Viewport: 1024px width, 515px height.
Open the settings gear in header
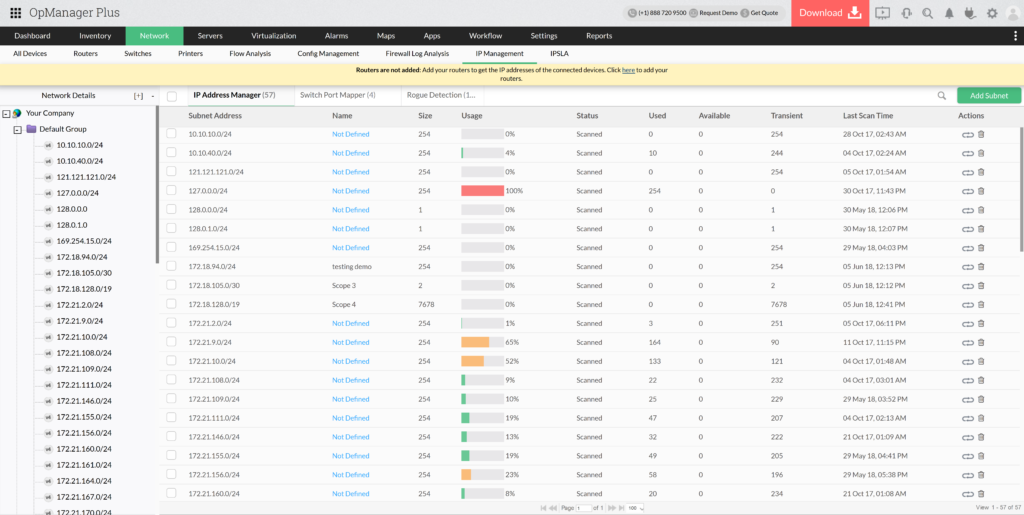tap(991, 13)
